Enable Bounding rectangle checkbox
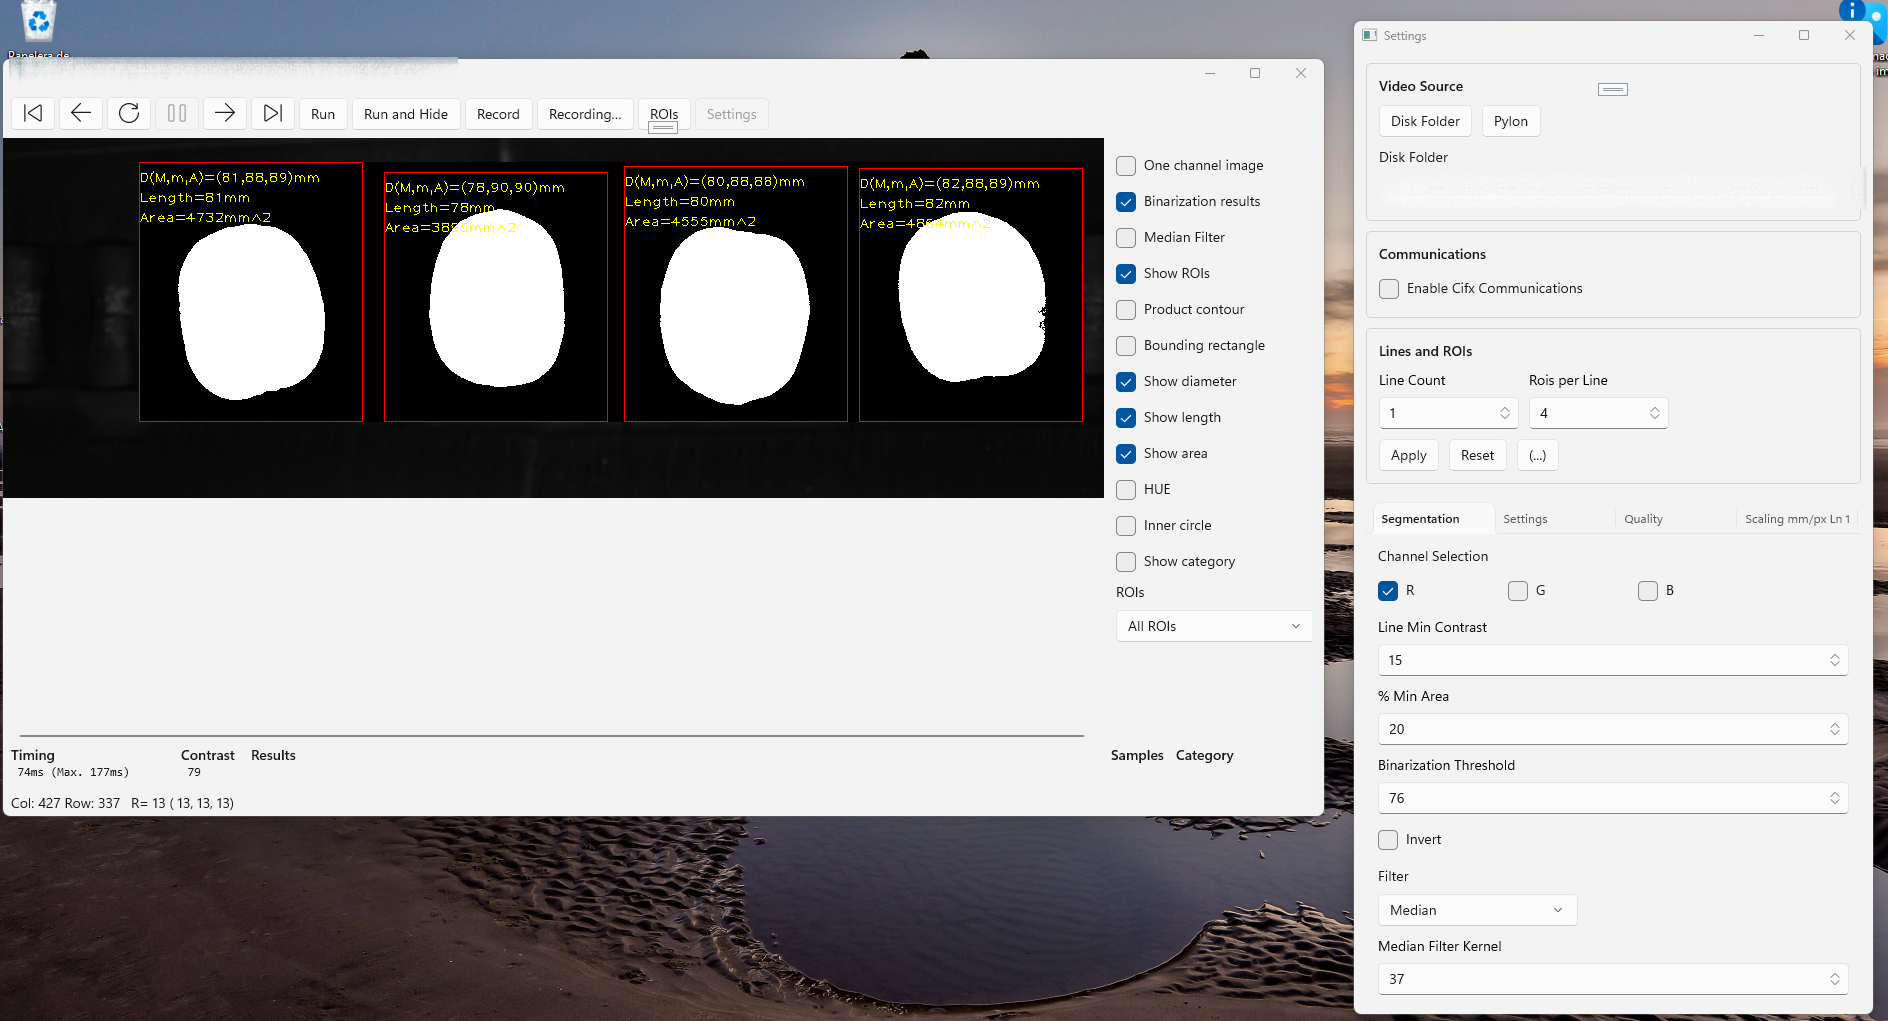This screenshot has width=1888, height=1021. [x=1126, y=345]
